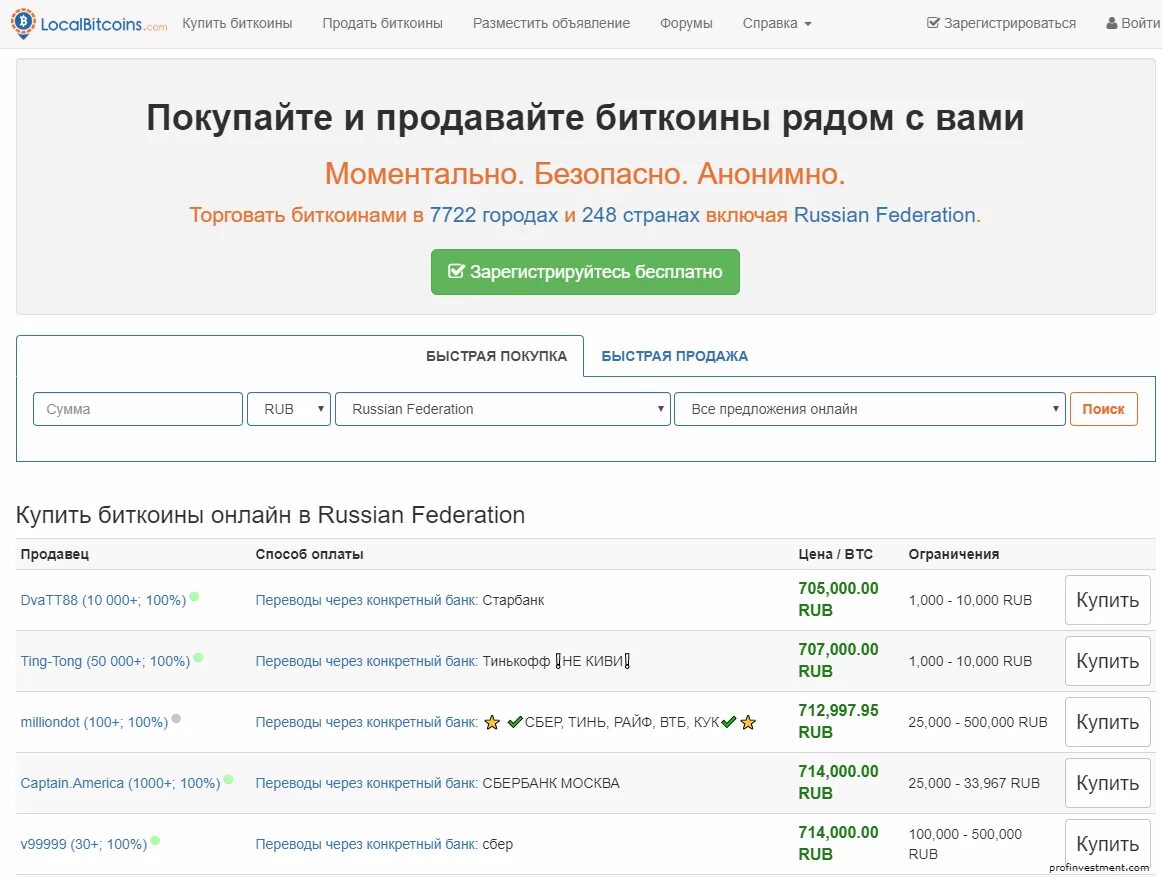The width and height of the screenshot is (1162, 877).
Task: Click green status dot of Captain.America
Action: coord(228,778)
